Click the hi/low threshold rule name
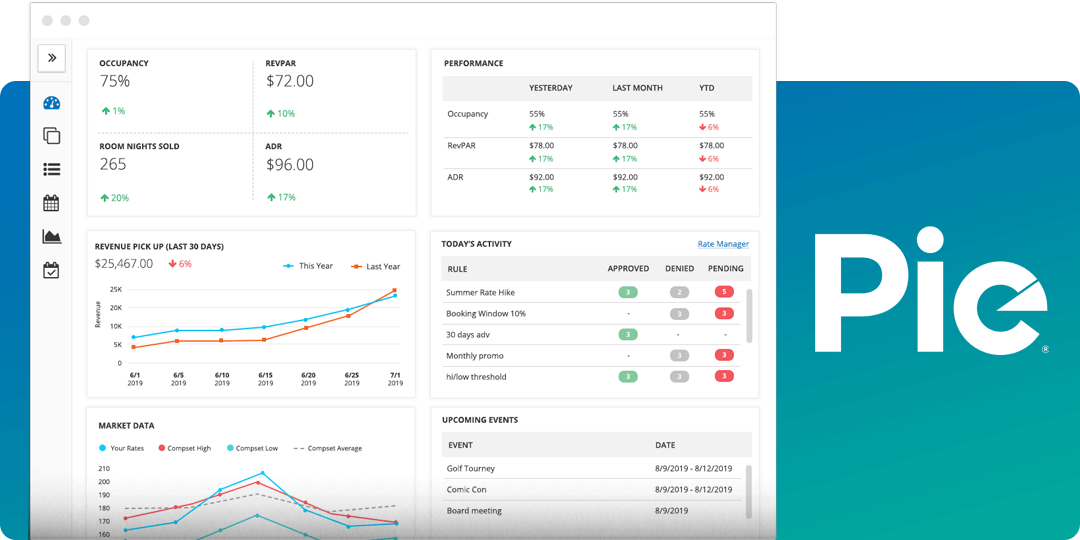 point(476,377)
